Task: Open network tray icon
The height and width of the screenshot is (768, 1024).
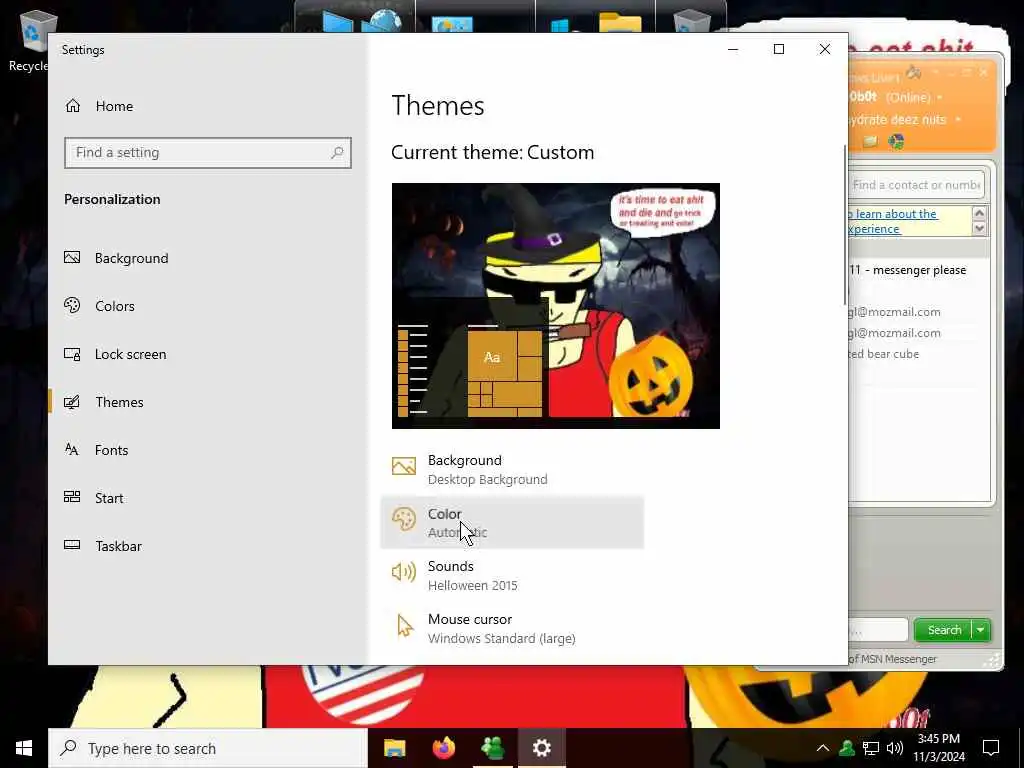Action: pos(871,748)
